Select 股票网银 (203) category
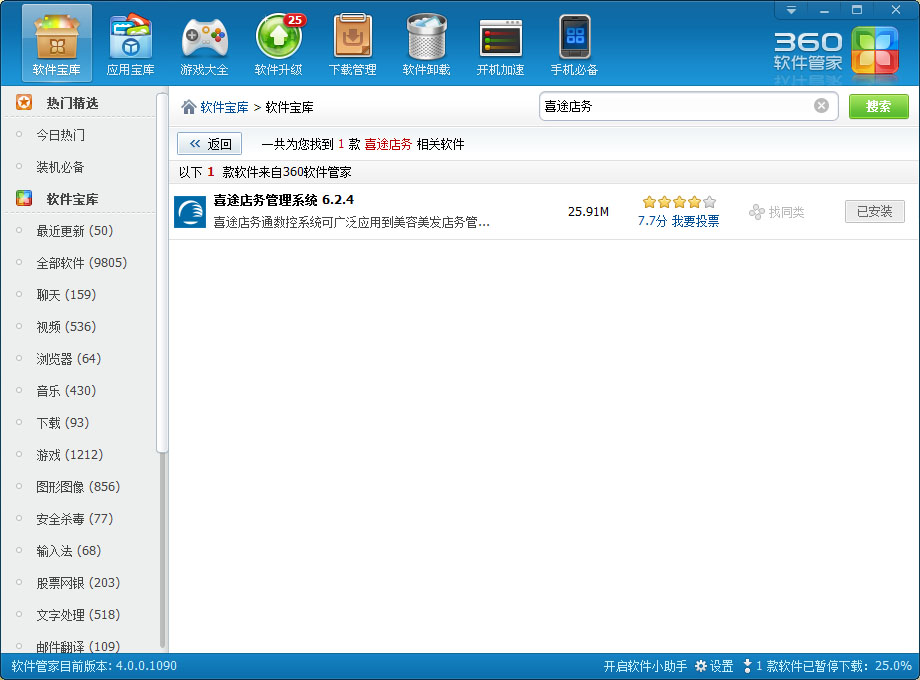Screen dimensions: 920x680 [78, 583]
